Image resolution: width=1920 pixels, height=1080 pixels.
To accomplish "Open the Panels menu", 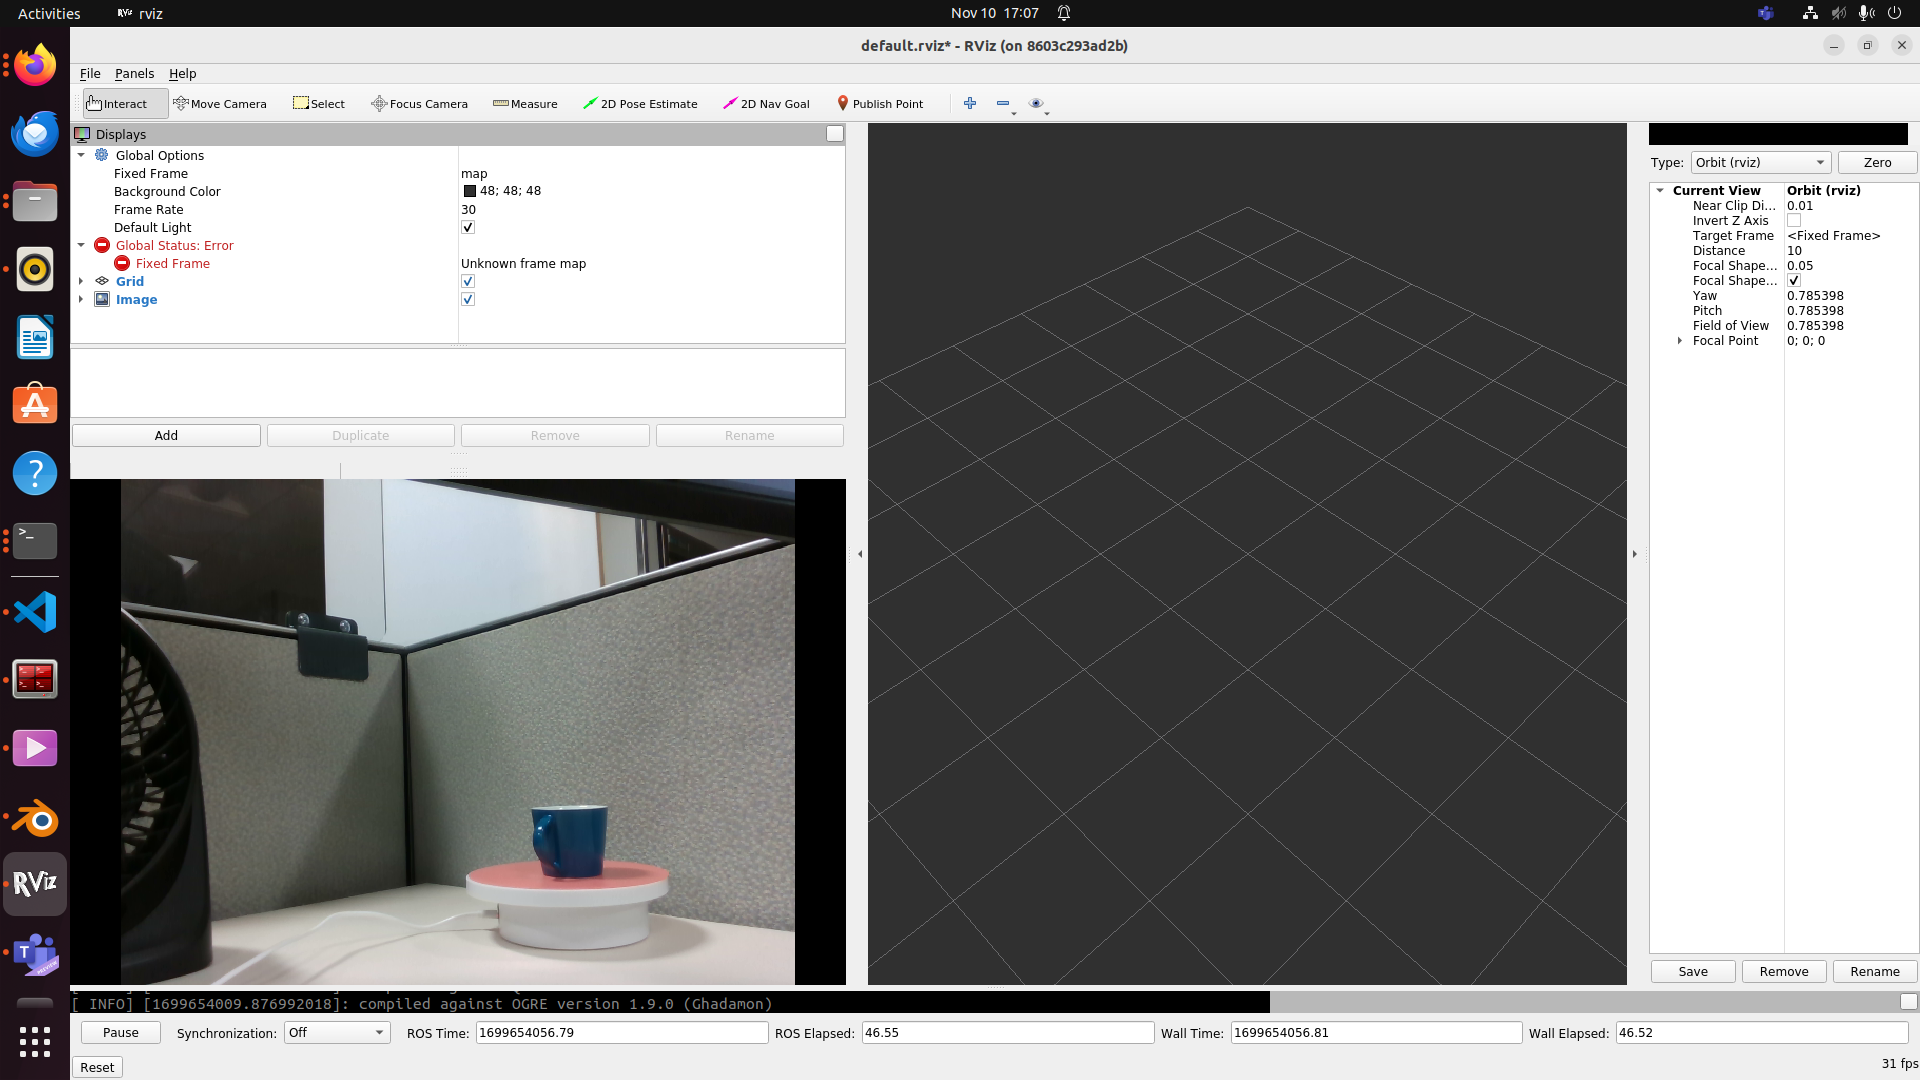I will click(x=134, y=74).
